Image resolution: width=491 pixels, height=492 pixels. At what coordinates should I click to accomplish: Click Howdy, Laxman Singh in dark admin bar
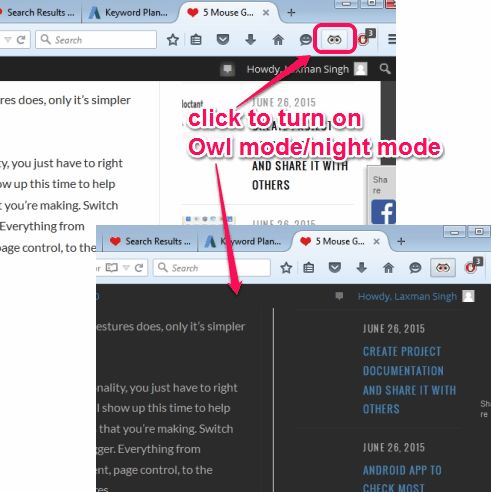[x=407, y=296]
